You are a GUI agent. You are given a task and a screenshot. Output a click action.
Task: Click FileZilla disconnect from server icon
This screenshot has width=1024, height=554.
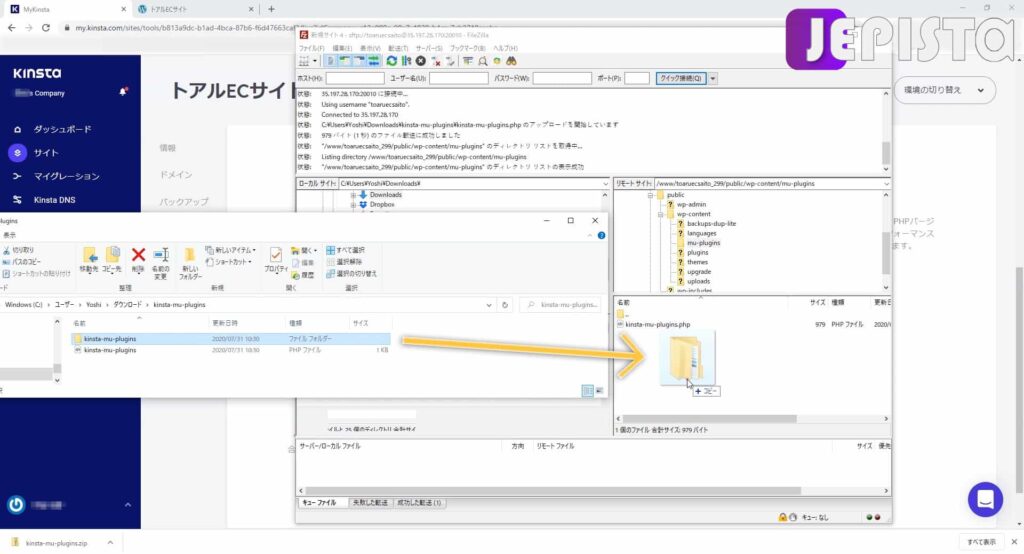(x=436, y=61)
